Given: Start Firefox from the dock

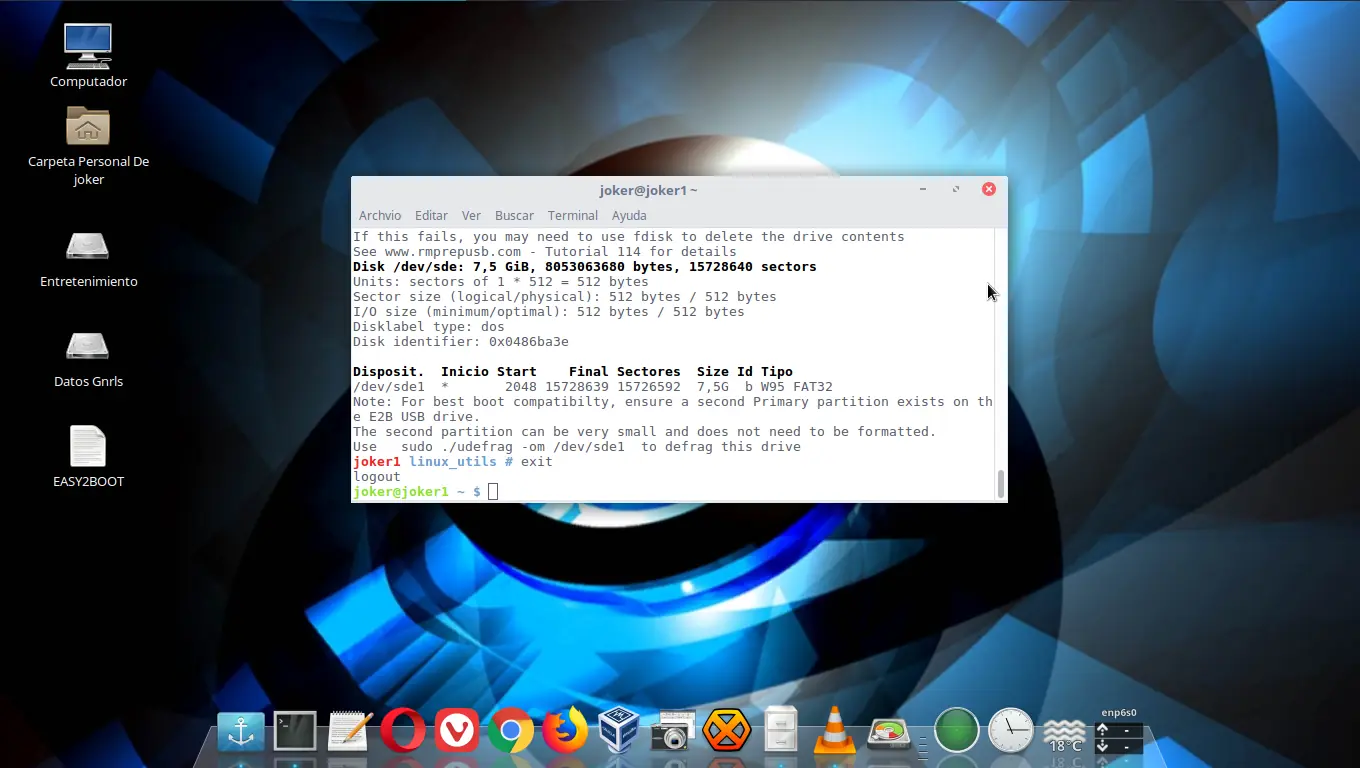Looking at the screenshot, I should [x=565, y=732].
